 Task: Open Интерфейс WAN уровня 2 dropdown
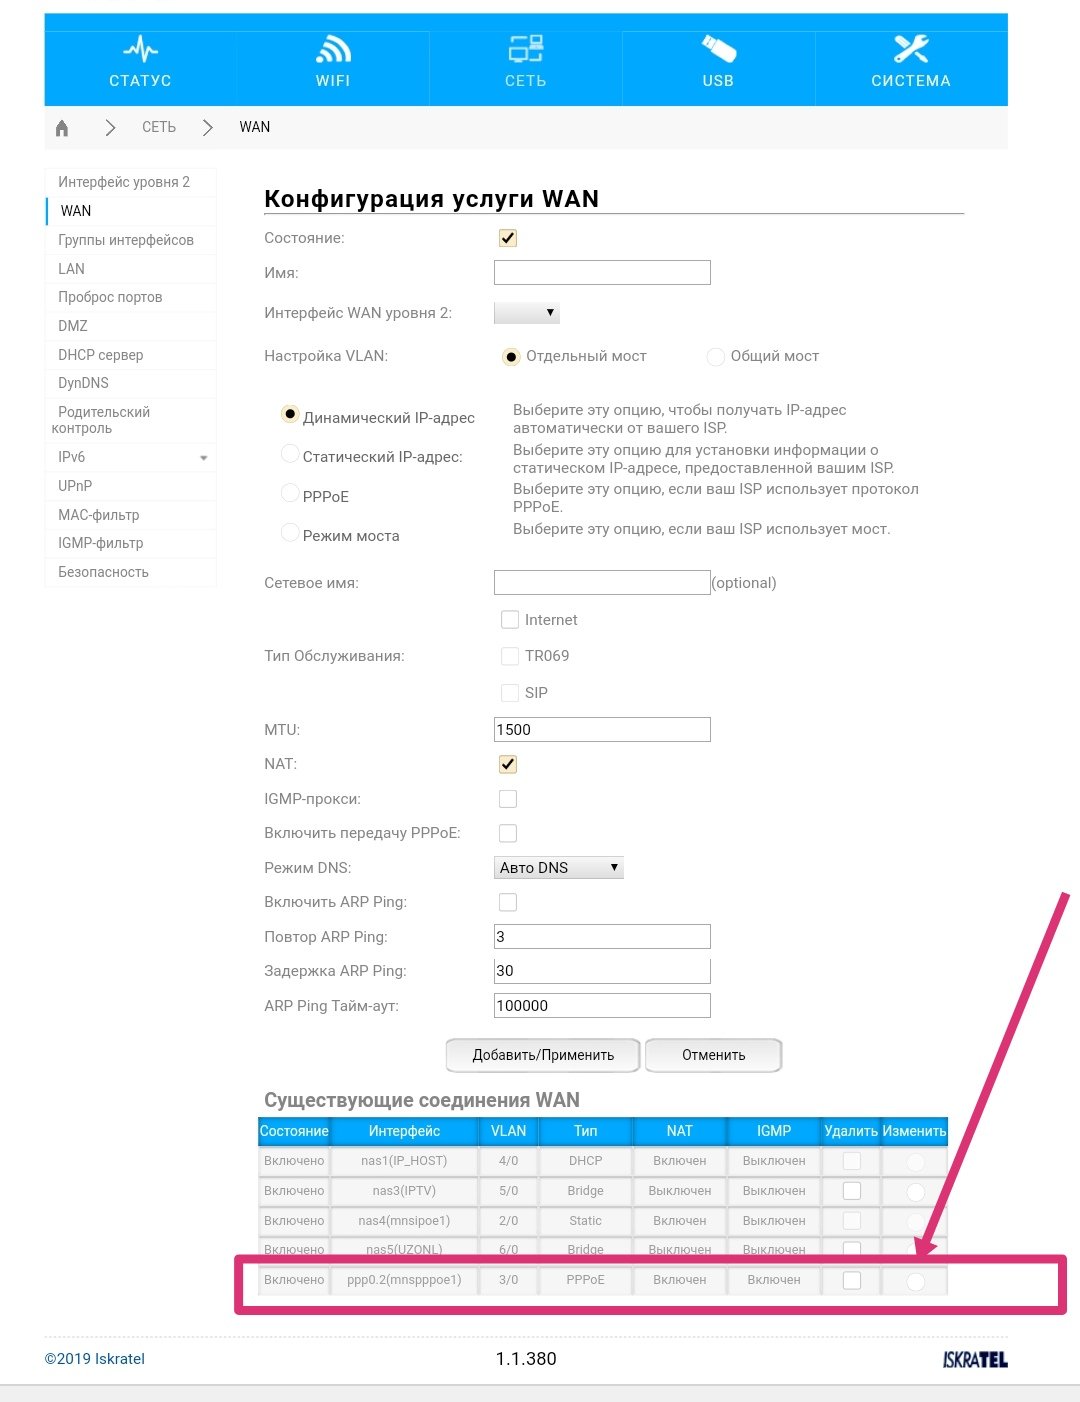click(527, 313)
